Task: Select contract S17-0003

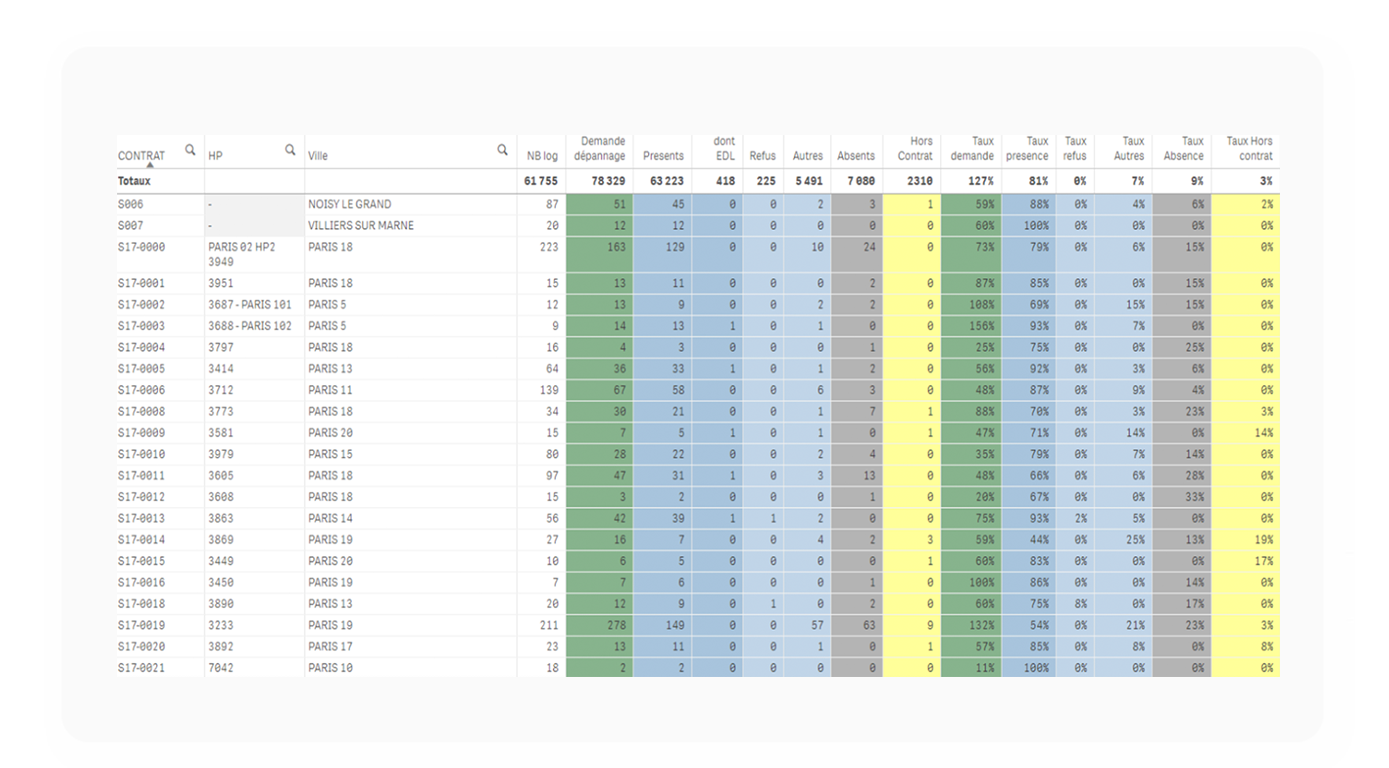Action: click(x=142, y=327)
